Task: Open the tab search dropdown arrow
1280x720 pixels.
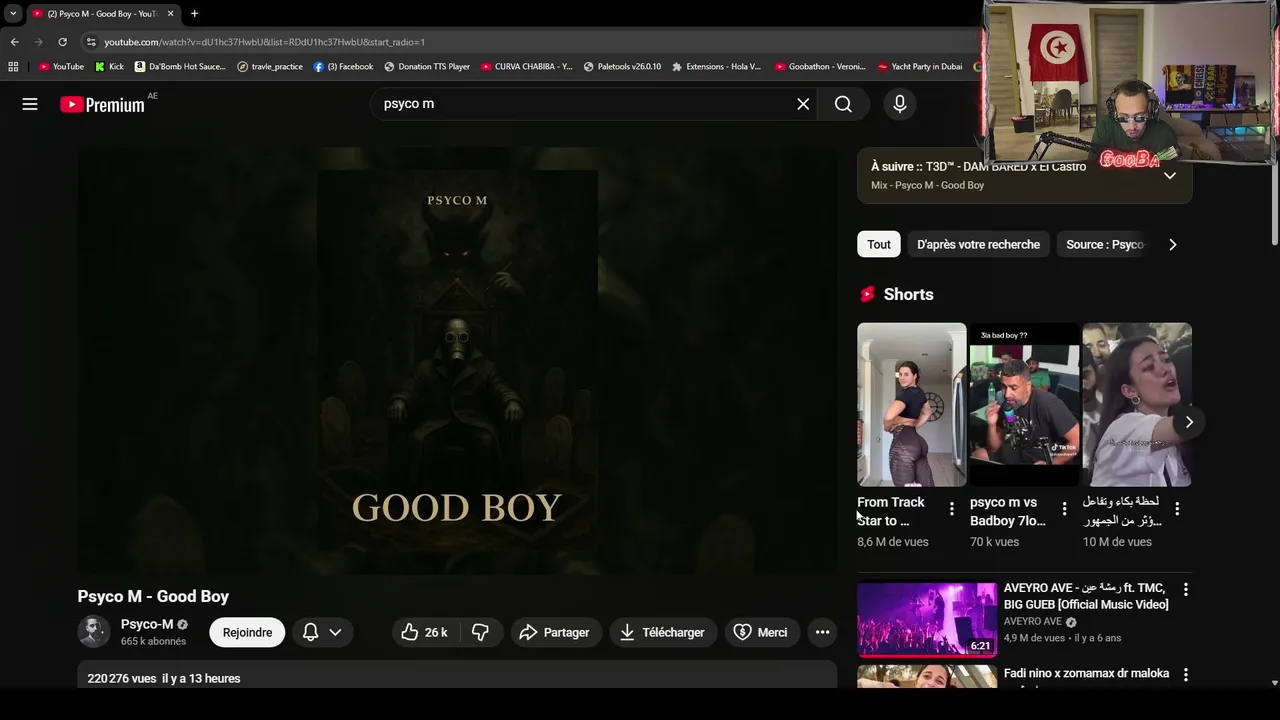Action: tap(13, 13)
